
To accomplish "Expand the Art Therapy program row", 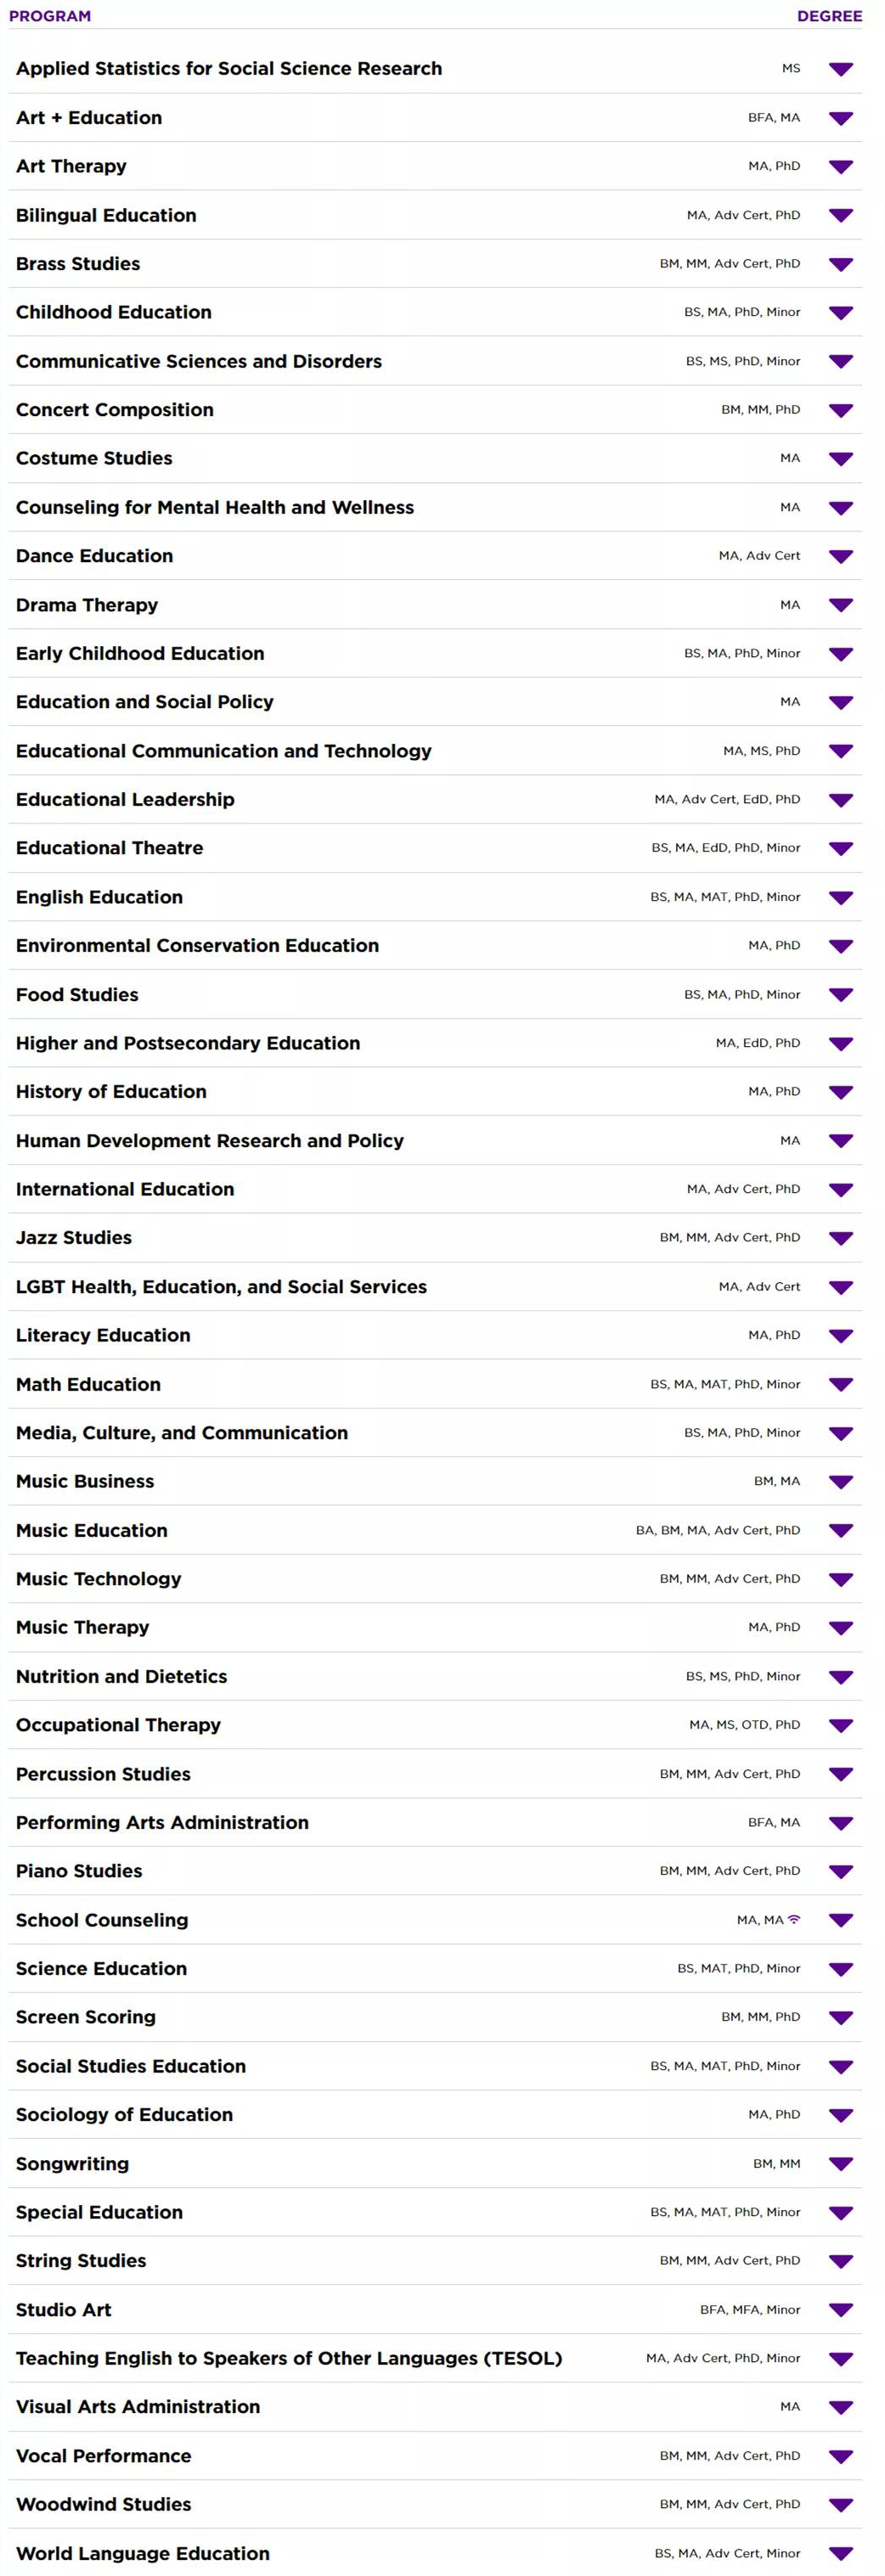I will [840, 167].
